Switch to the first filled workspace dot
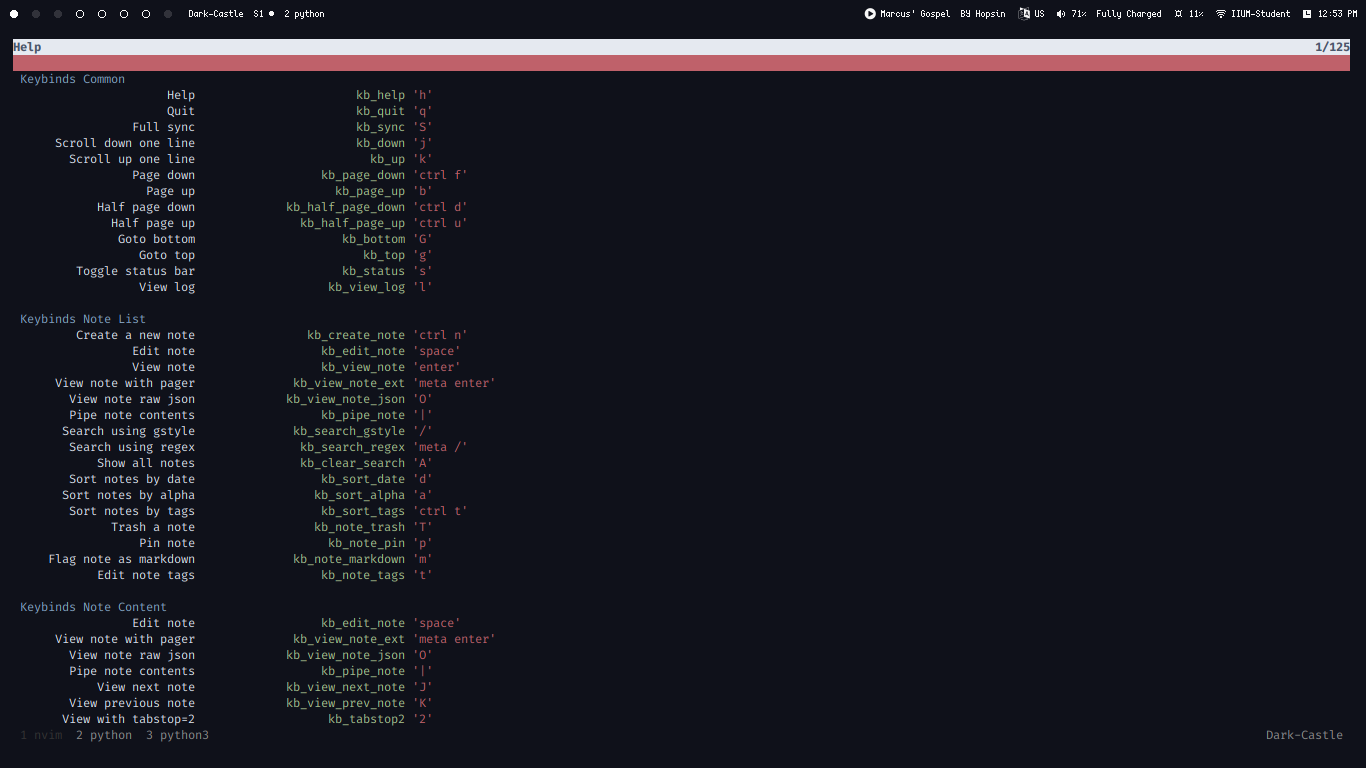The image size is (1366, 768). (14, 14)
